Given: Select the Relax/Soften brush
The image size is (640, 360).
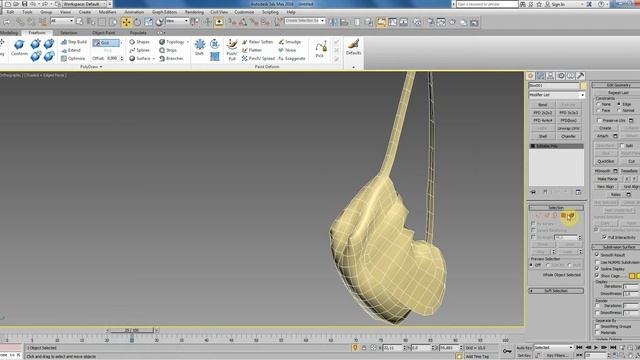Looking at the screenshot, I should 257,42.
